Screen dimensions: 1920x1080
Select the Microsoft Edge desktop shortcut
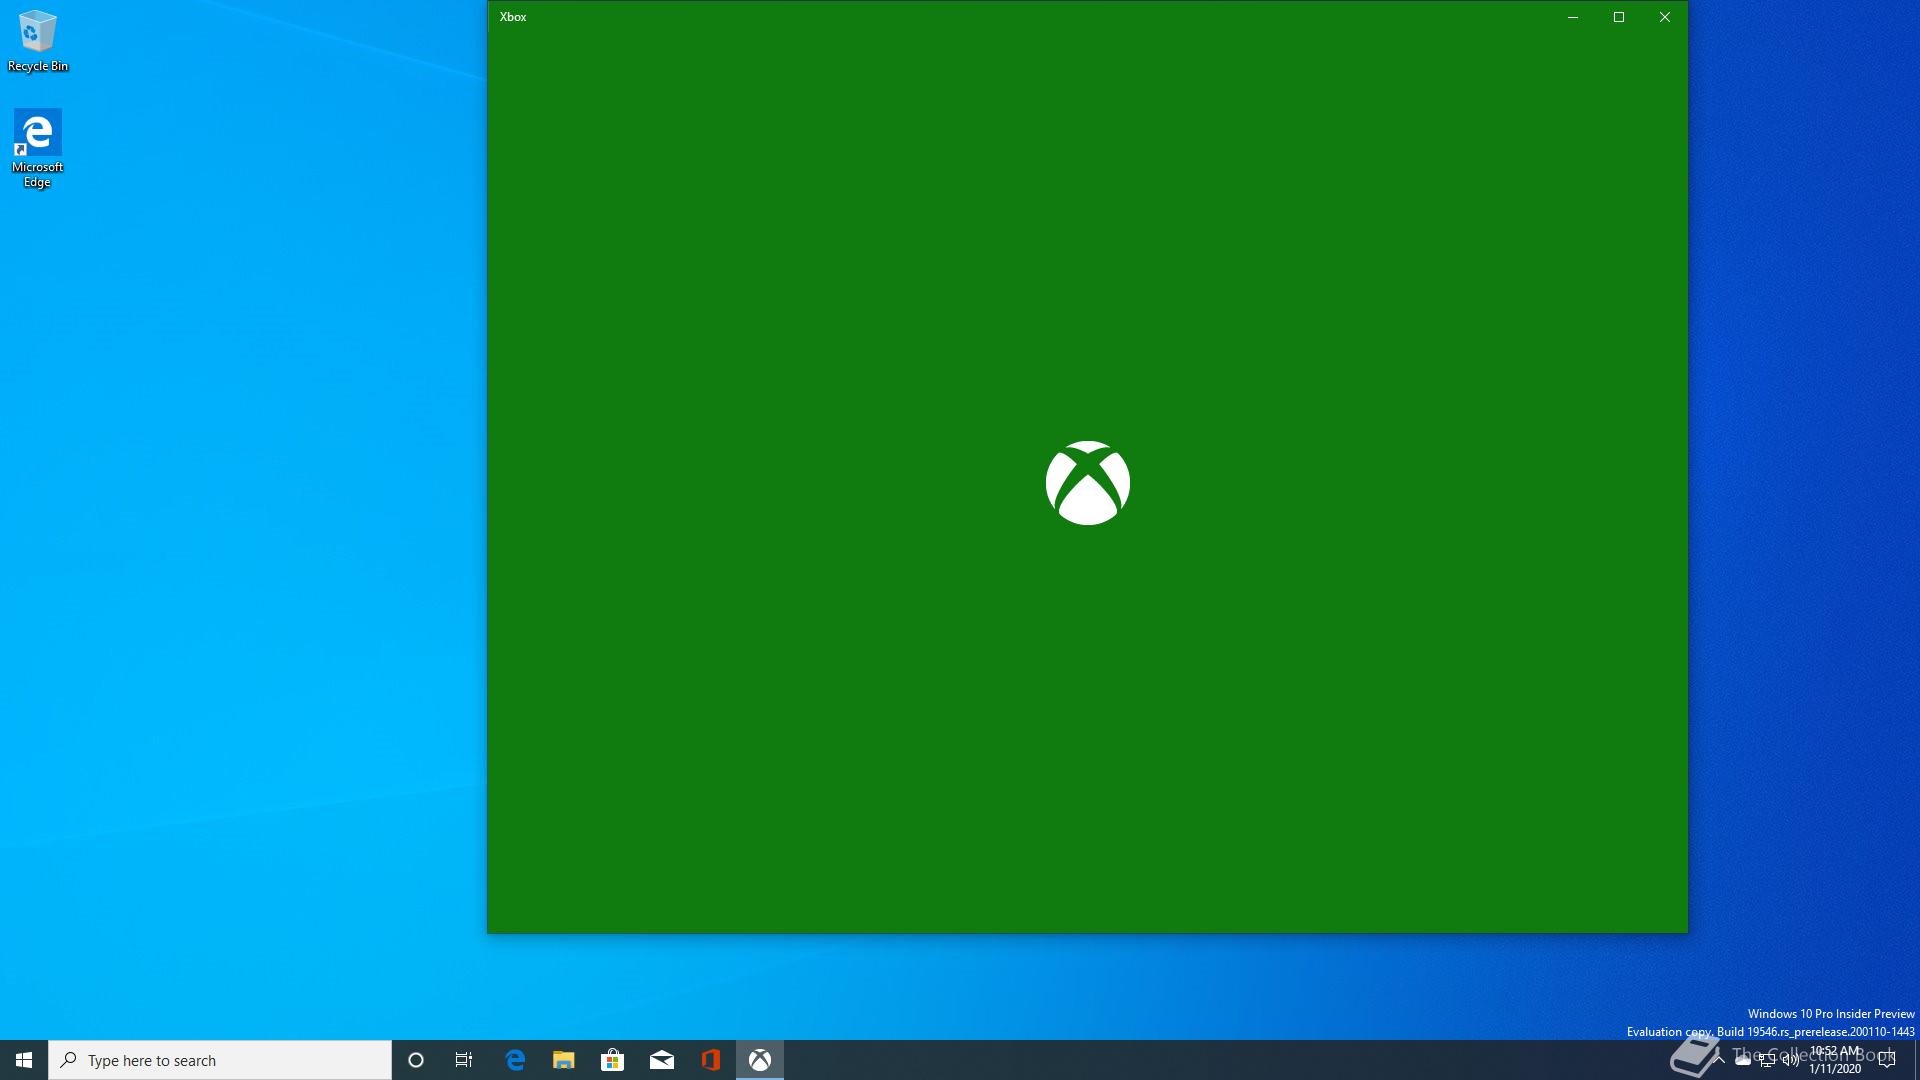(x=38, y=148)
